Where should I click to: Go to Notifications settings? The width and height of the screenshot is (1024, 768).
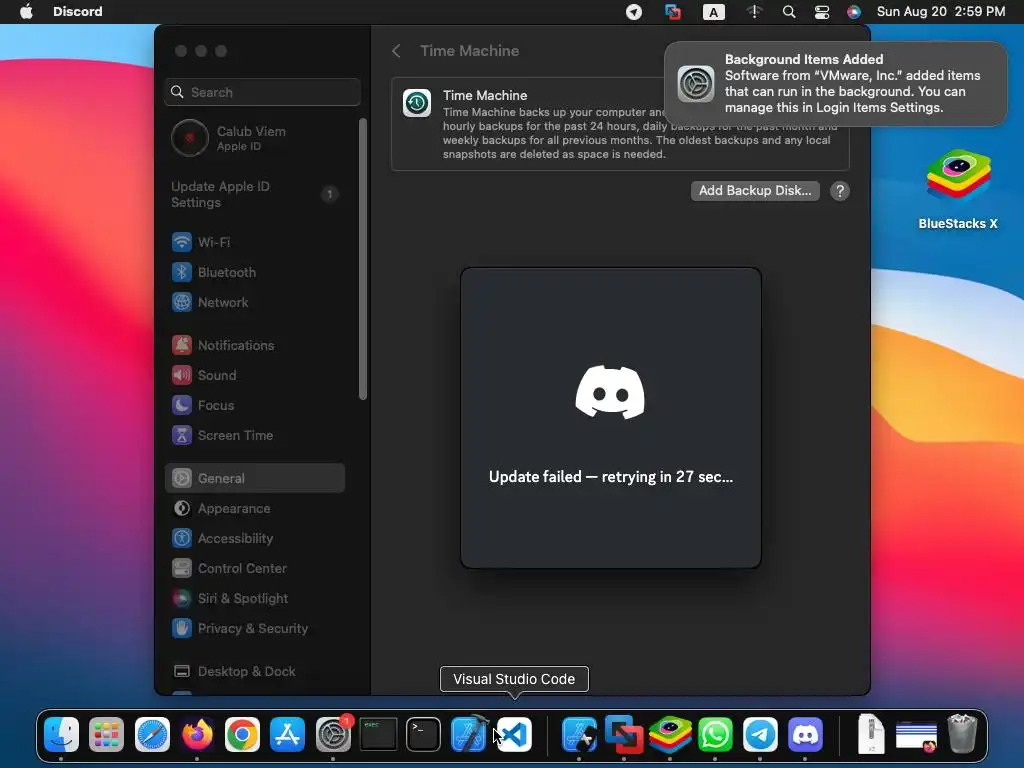pyautogui.click(x=255, y=345)
